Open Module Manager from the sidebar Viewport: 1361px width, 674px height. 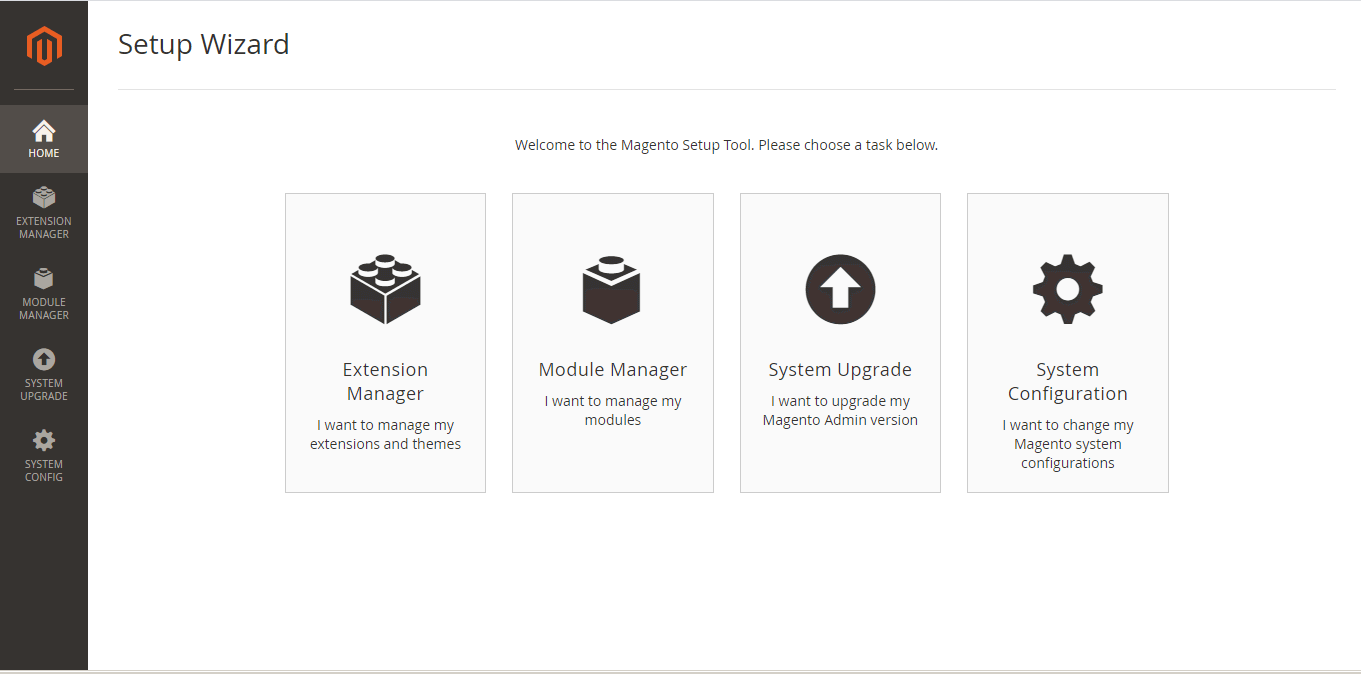point(44,294)
